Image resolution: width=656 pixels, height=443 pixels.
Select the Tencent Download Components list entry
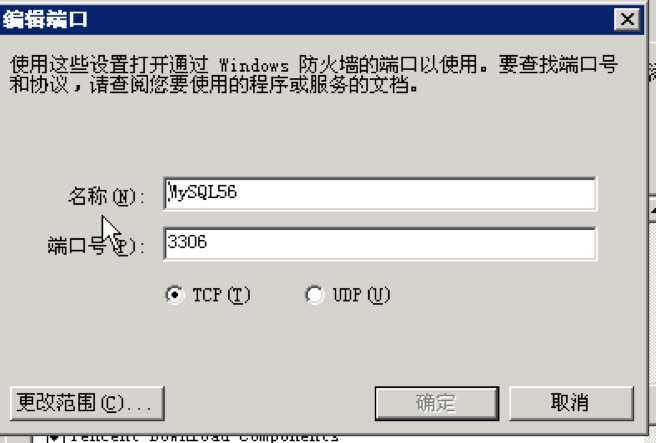[x=204, y=438]
